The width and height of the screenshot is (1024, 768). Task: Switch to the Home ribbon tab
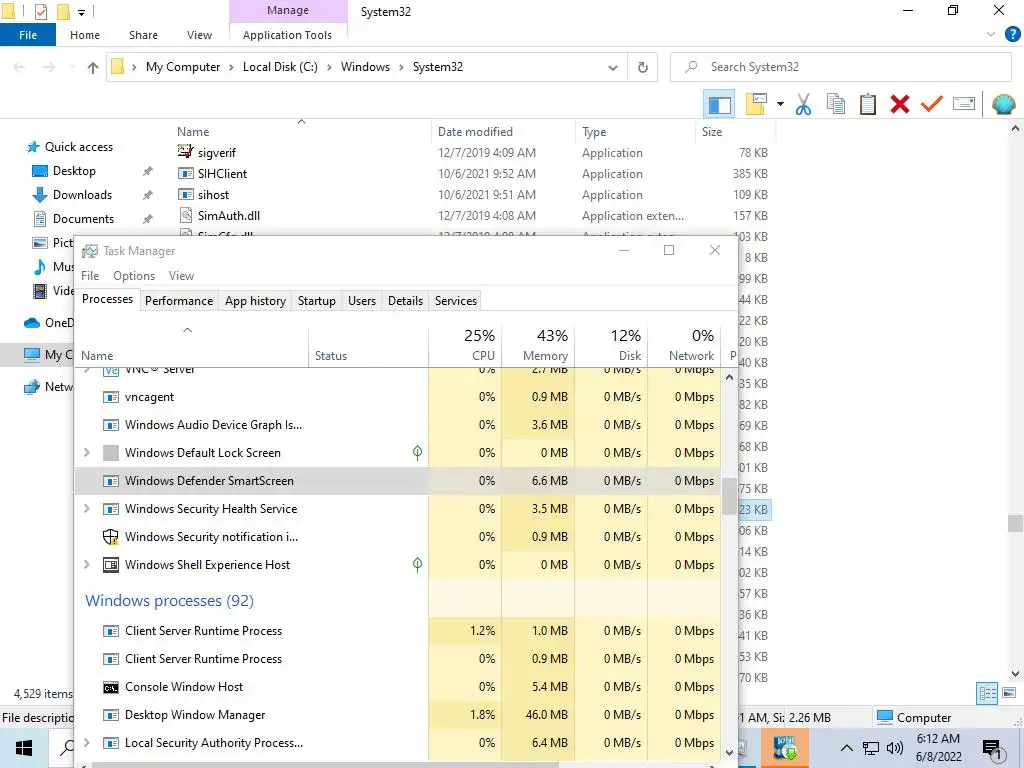[x=85, y=35]
